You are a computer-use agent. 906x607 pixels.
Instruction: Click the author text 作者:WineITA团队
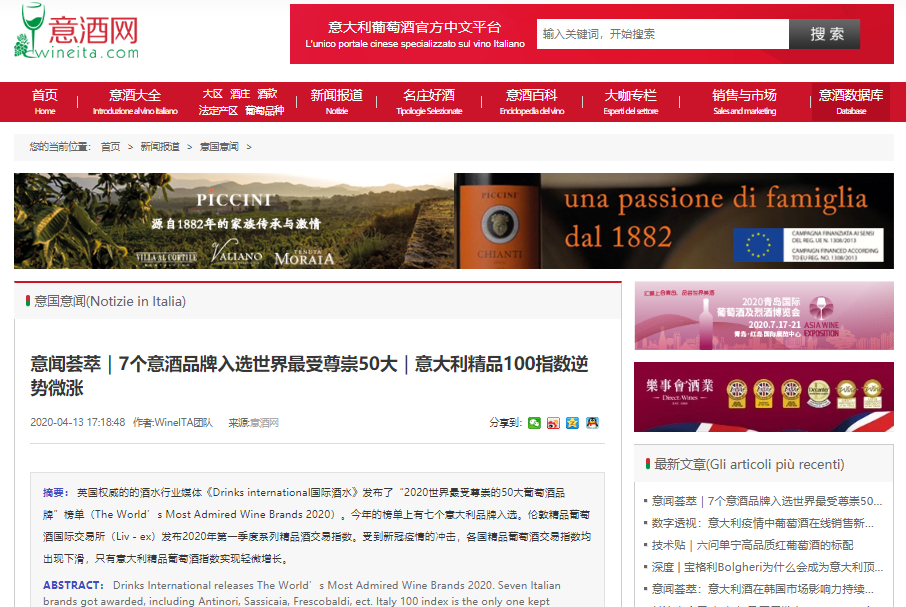click(x=173, y=423)
